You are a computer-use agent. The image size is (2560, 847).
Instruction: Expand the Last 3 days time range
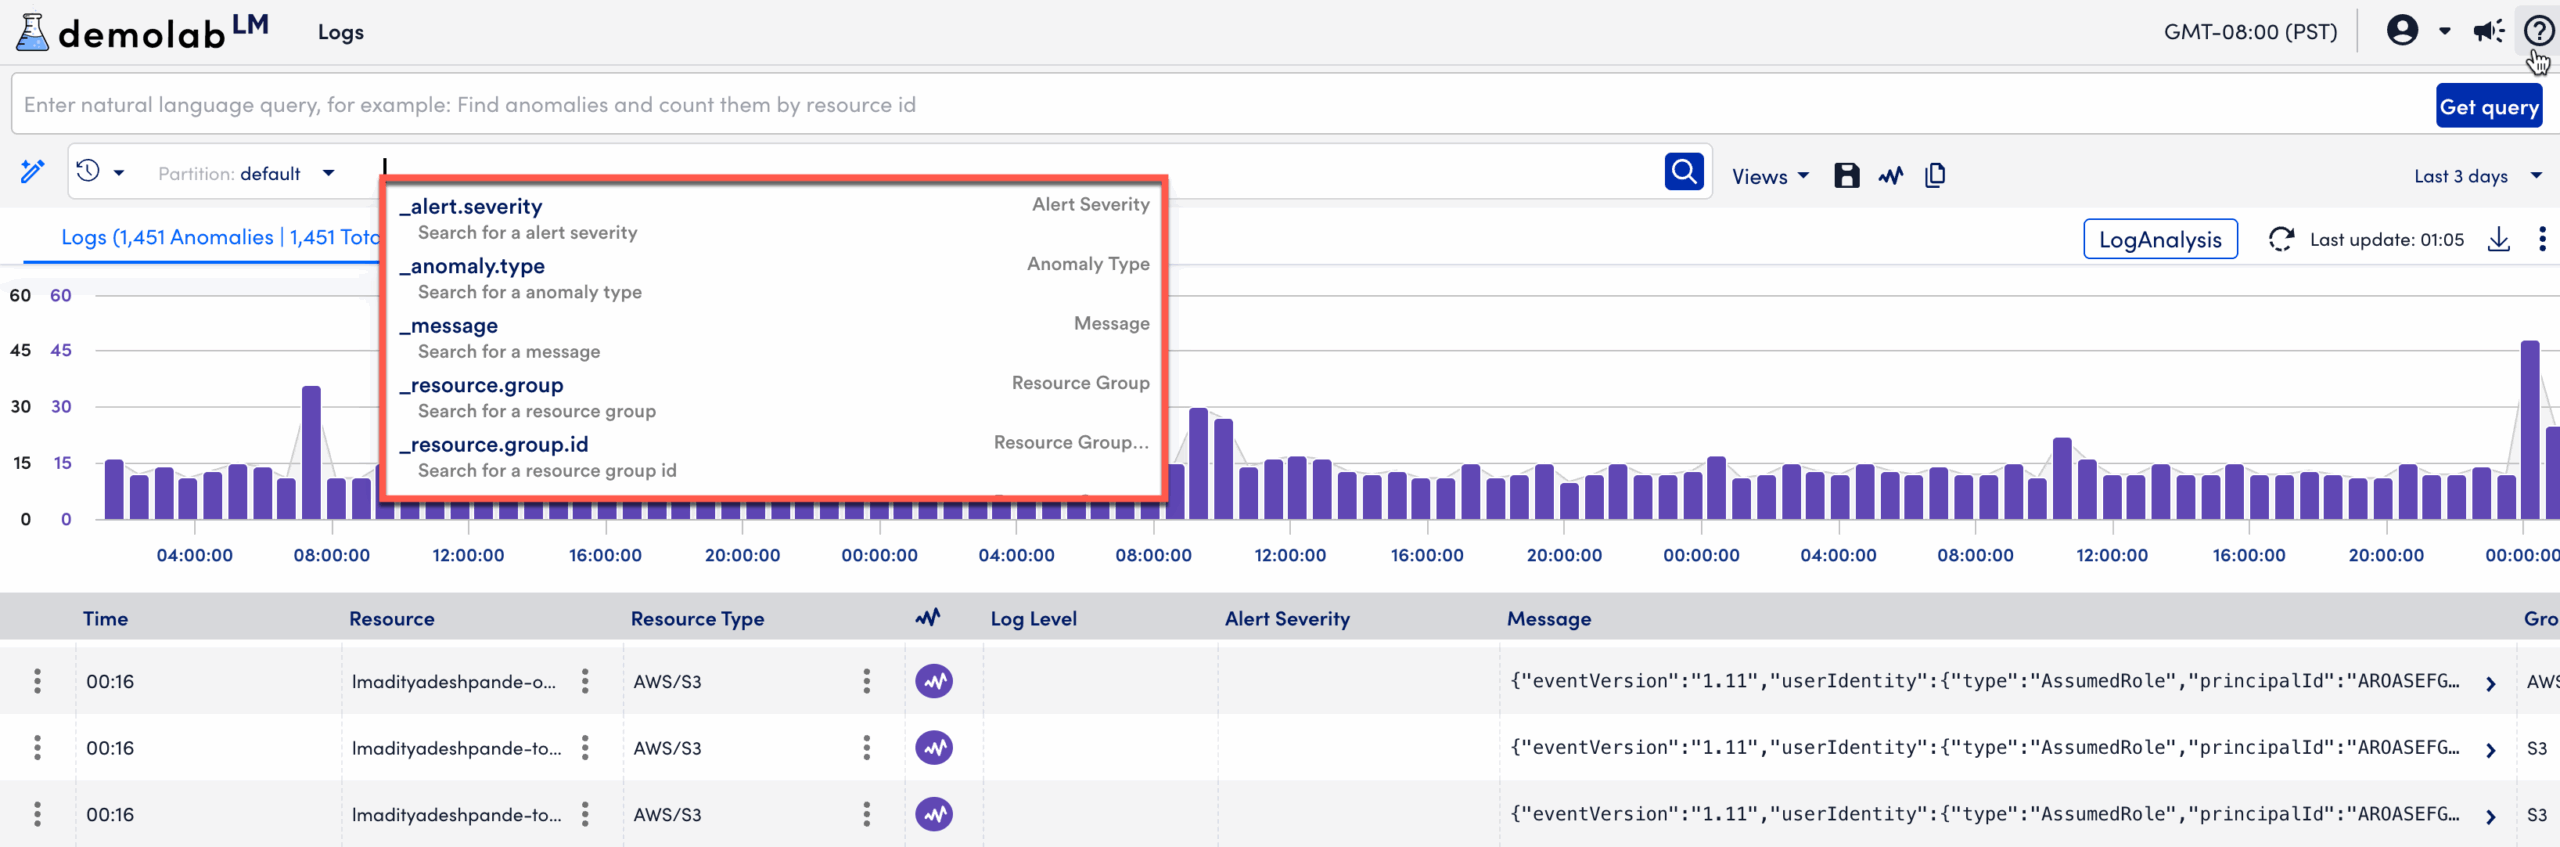[x=2476, y=176]
